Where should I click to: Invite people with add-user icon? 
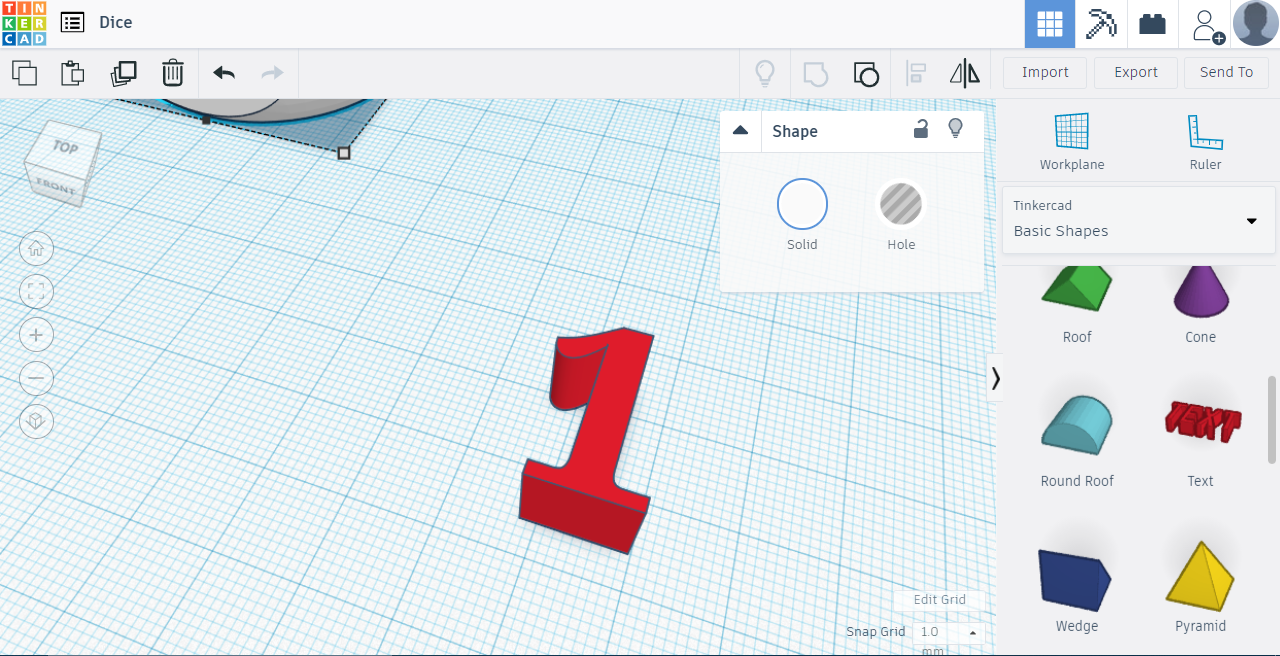[1207, 25]
